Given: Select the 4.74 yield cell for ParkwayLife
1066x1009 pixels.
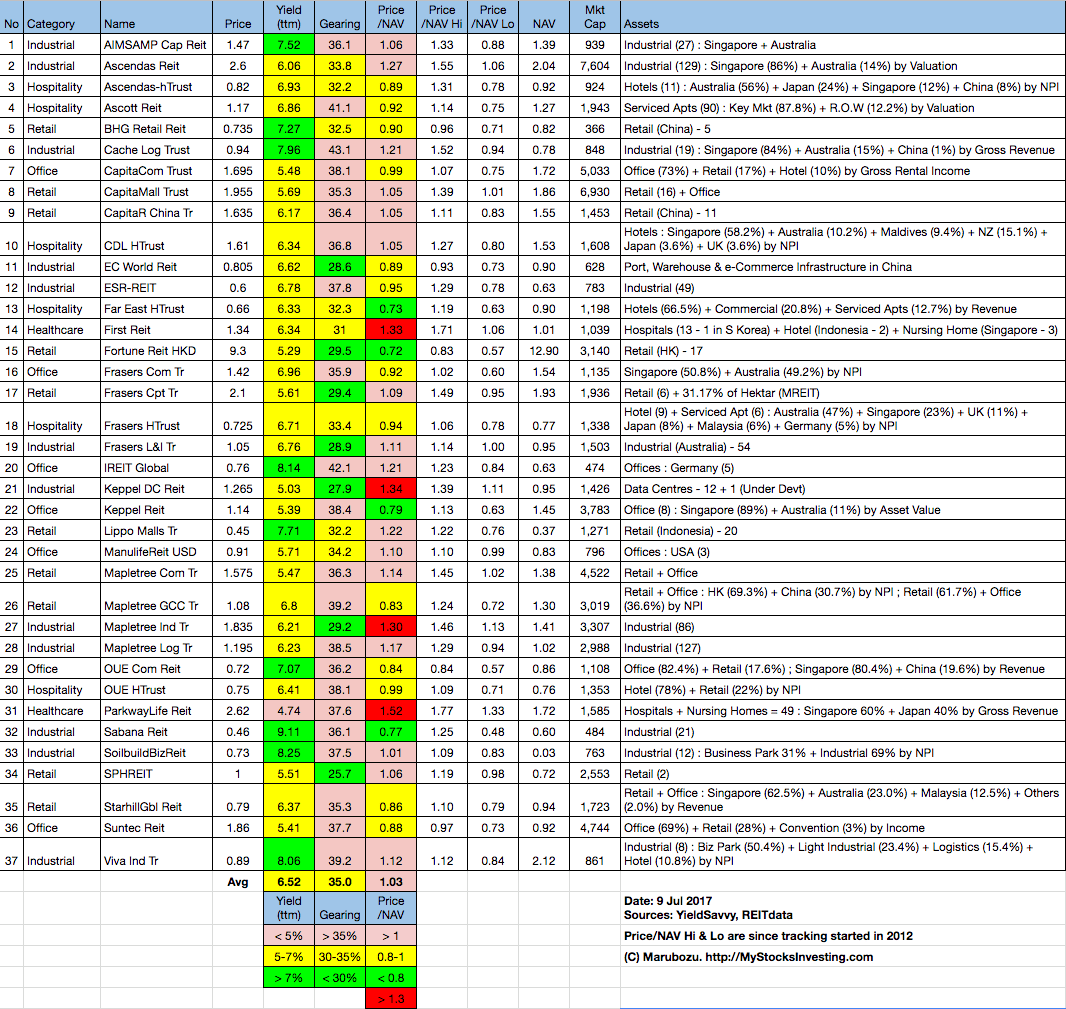Looking at the screenshot, I should [x=289, y=712].
